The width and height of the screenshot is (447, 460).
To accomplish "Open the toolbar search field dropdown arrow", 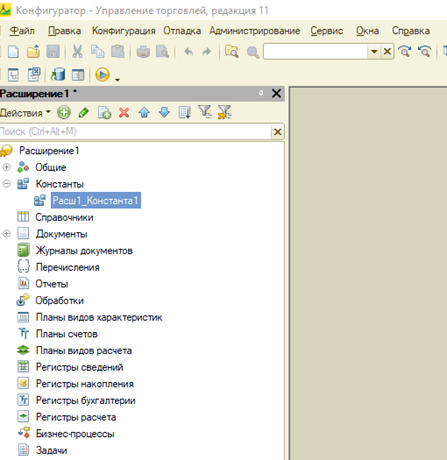I will pyautogui.click(x=374, y=52).
